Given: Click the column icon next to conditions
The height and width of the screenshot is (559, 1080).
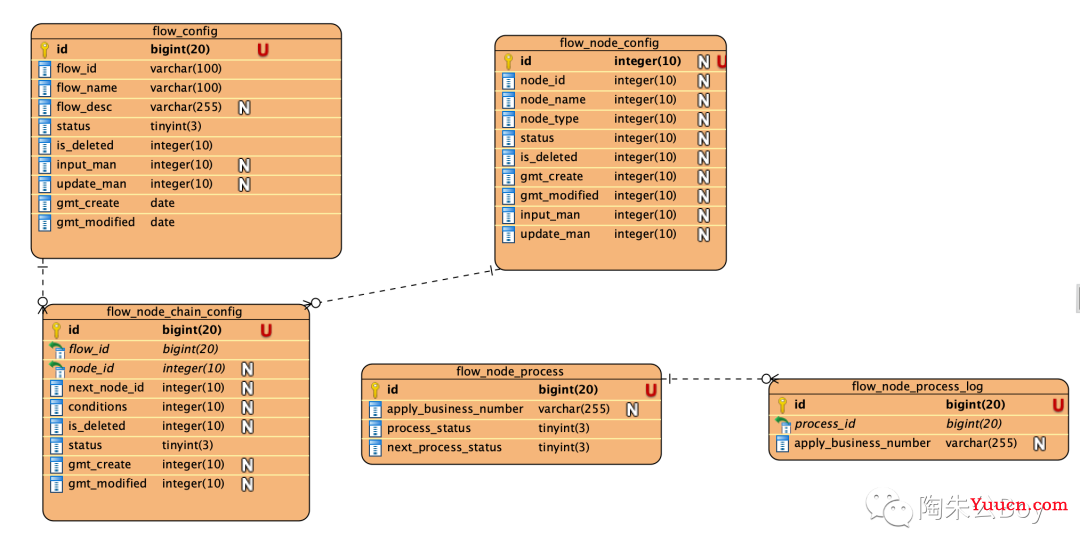Looking at the screenshot, I should click(x=56, y=408).
